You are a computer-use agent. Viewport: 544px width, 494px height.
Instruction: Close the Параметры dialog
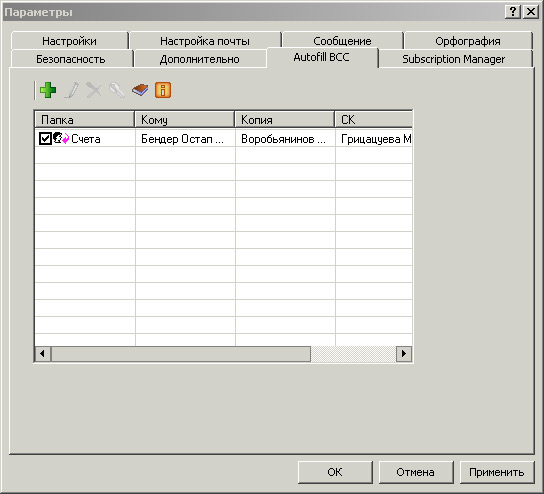pos(531,12)
